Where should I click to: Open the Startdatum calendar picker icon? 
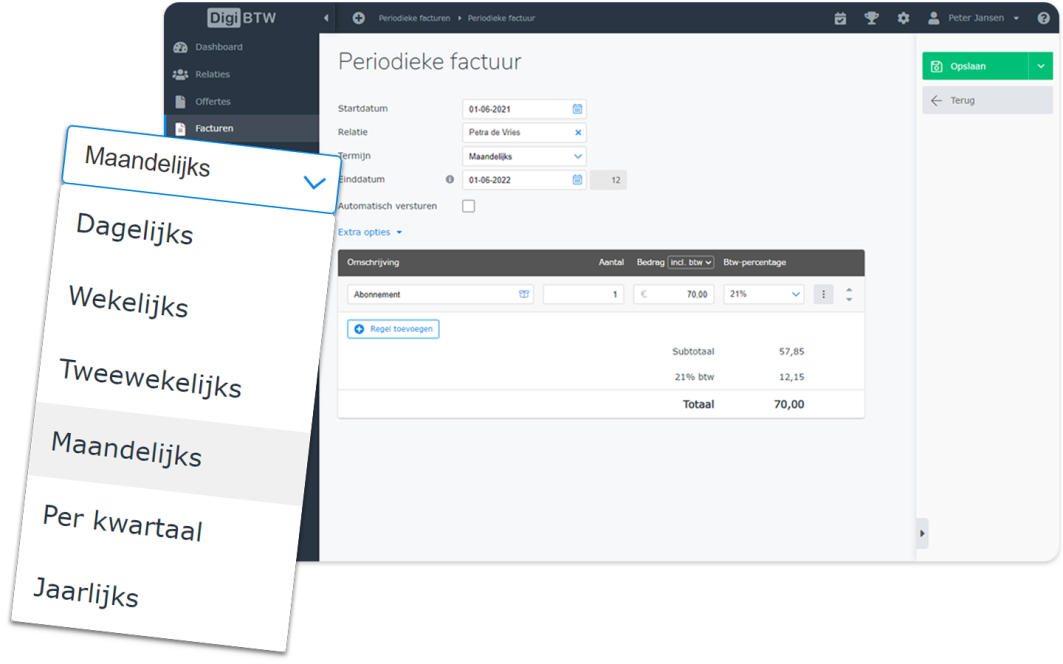tap(577, 109)
